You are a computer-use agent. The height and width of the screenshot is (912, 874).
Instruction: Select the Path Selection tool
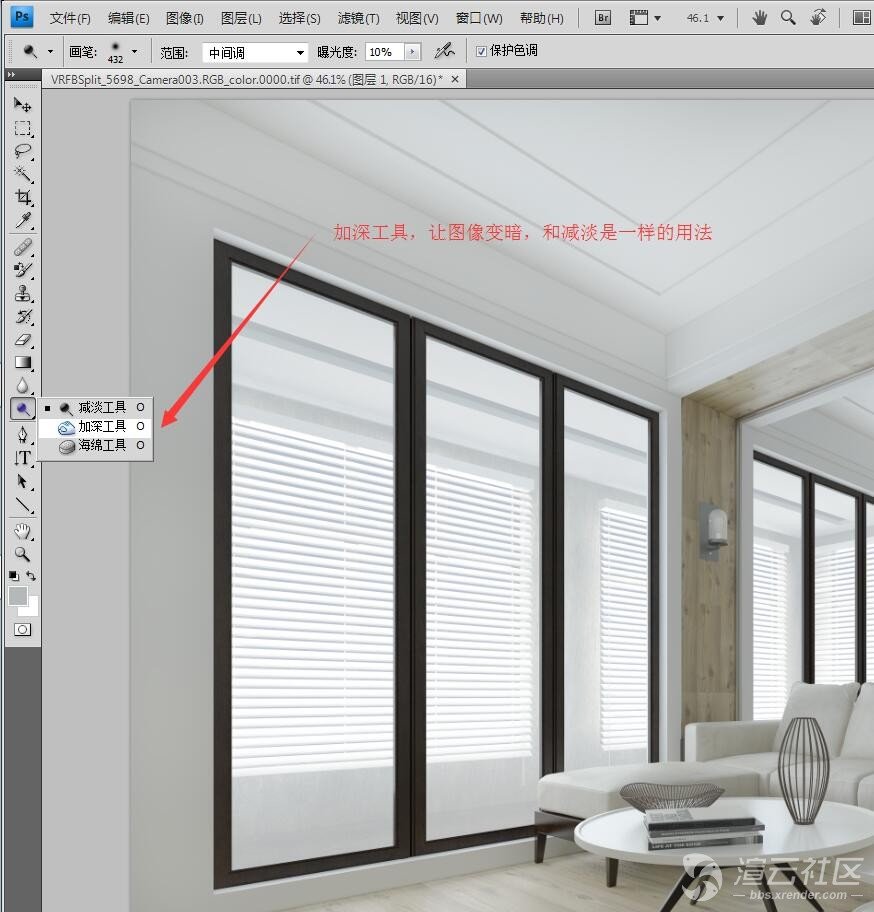(23, 482)
